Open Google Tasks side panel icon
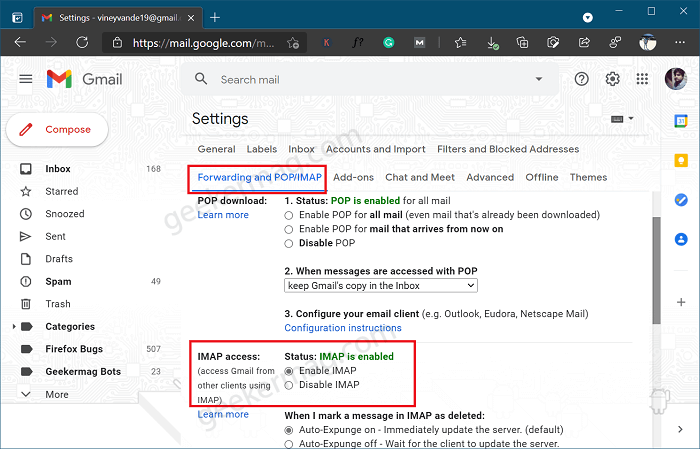700x449 pixels. [x=681, y=200]
